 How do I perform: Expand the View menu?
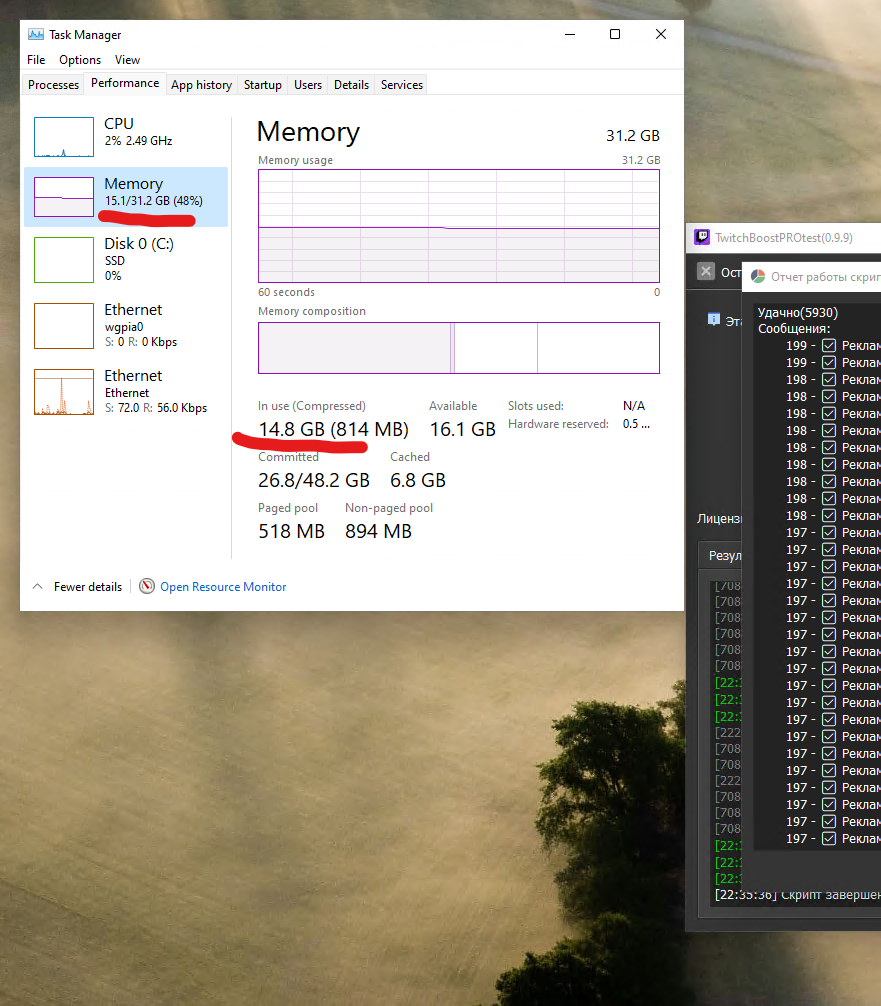pyautogui.click(x=127, y=60)
